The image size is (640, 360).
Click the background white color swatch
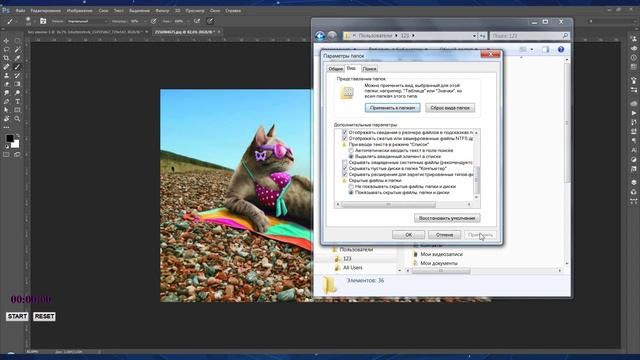tap(16, 144)
